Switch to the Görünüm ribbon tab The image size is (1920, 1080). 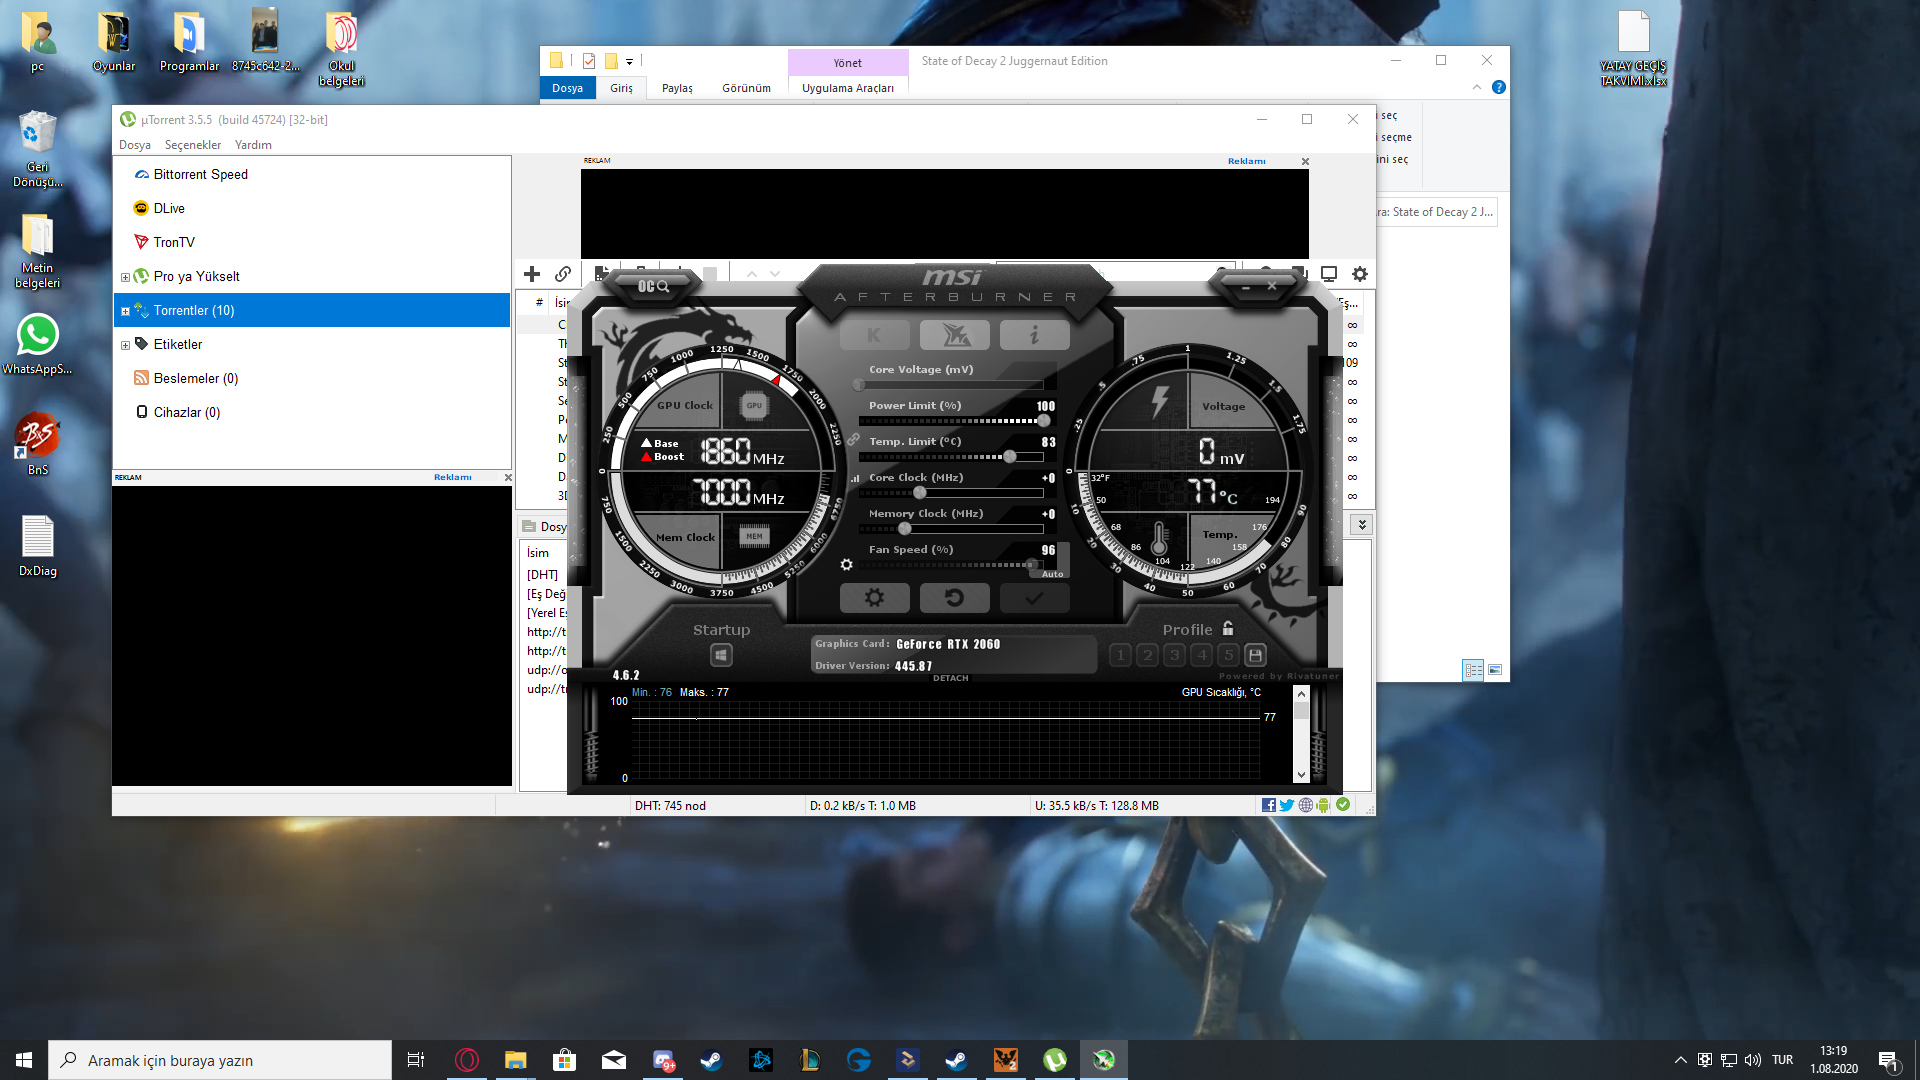(746, 88)
